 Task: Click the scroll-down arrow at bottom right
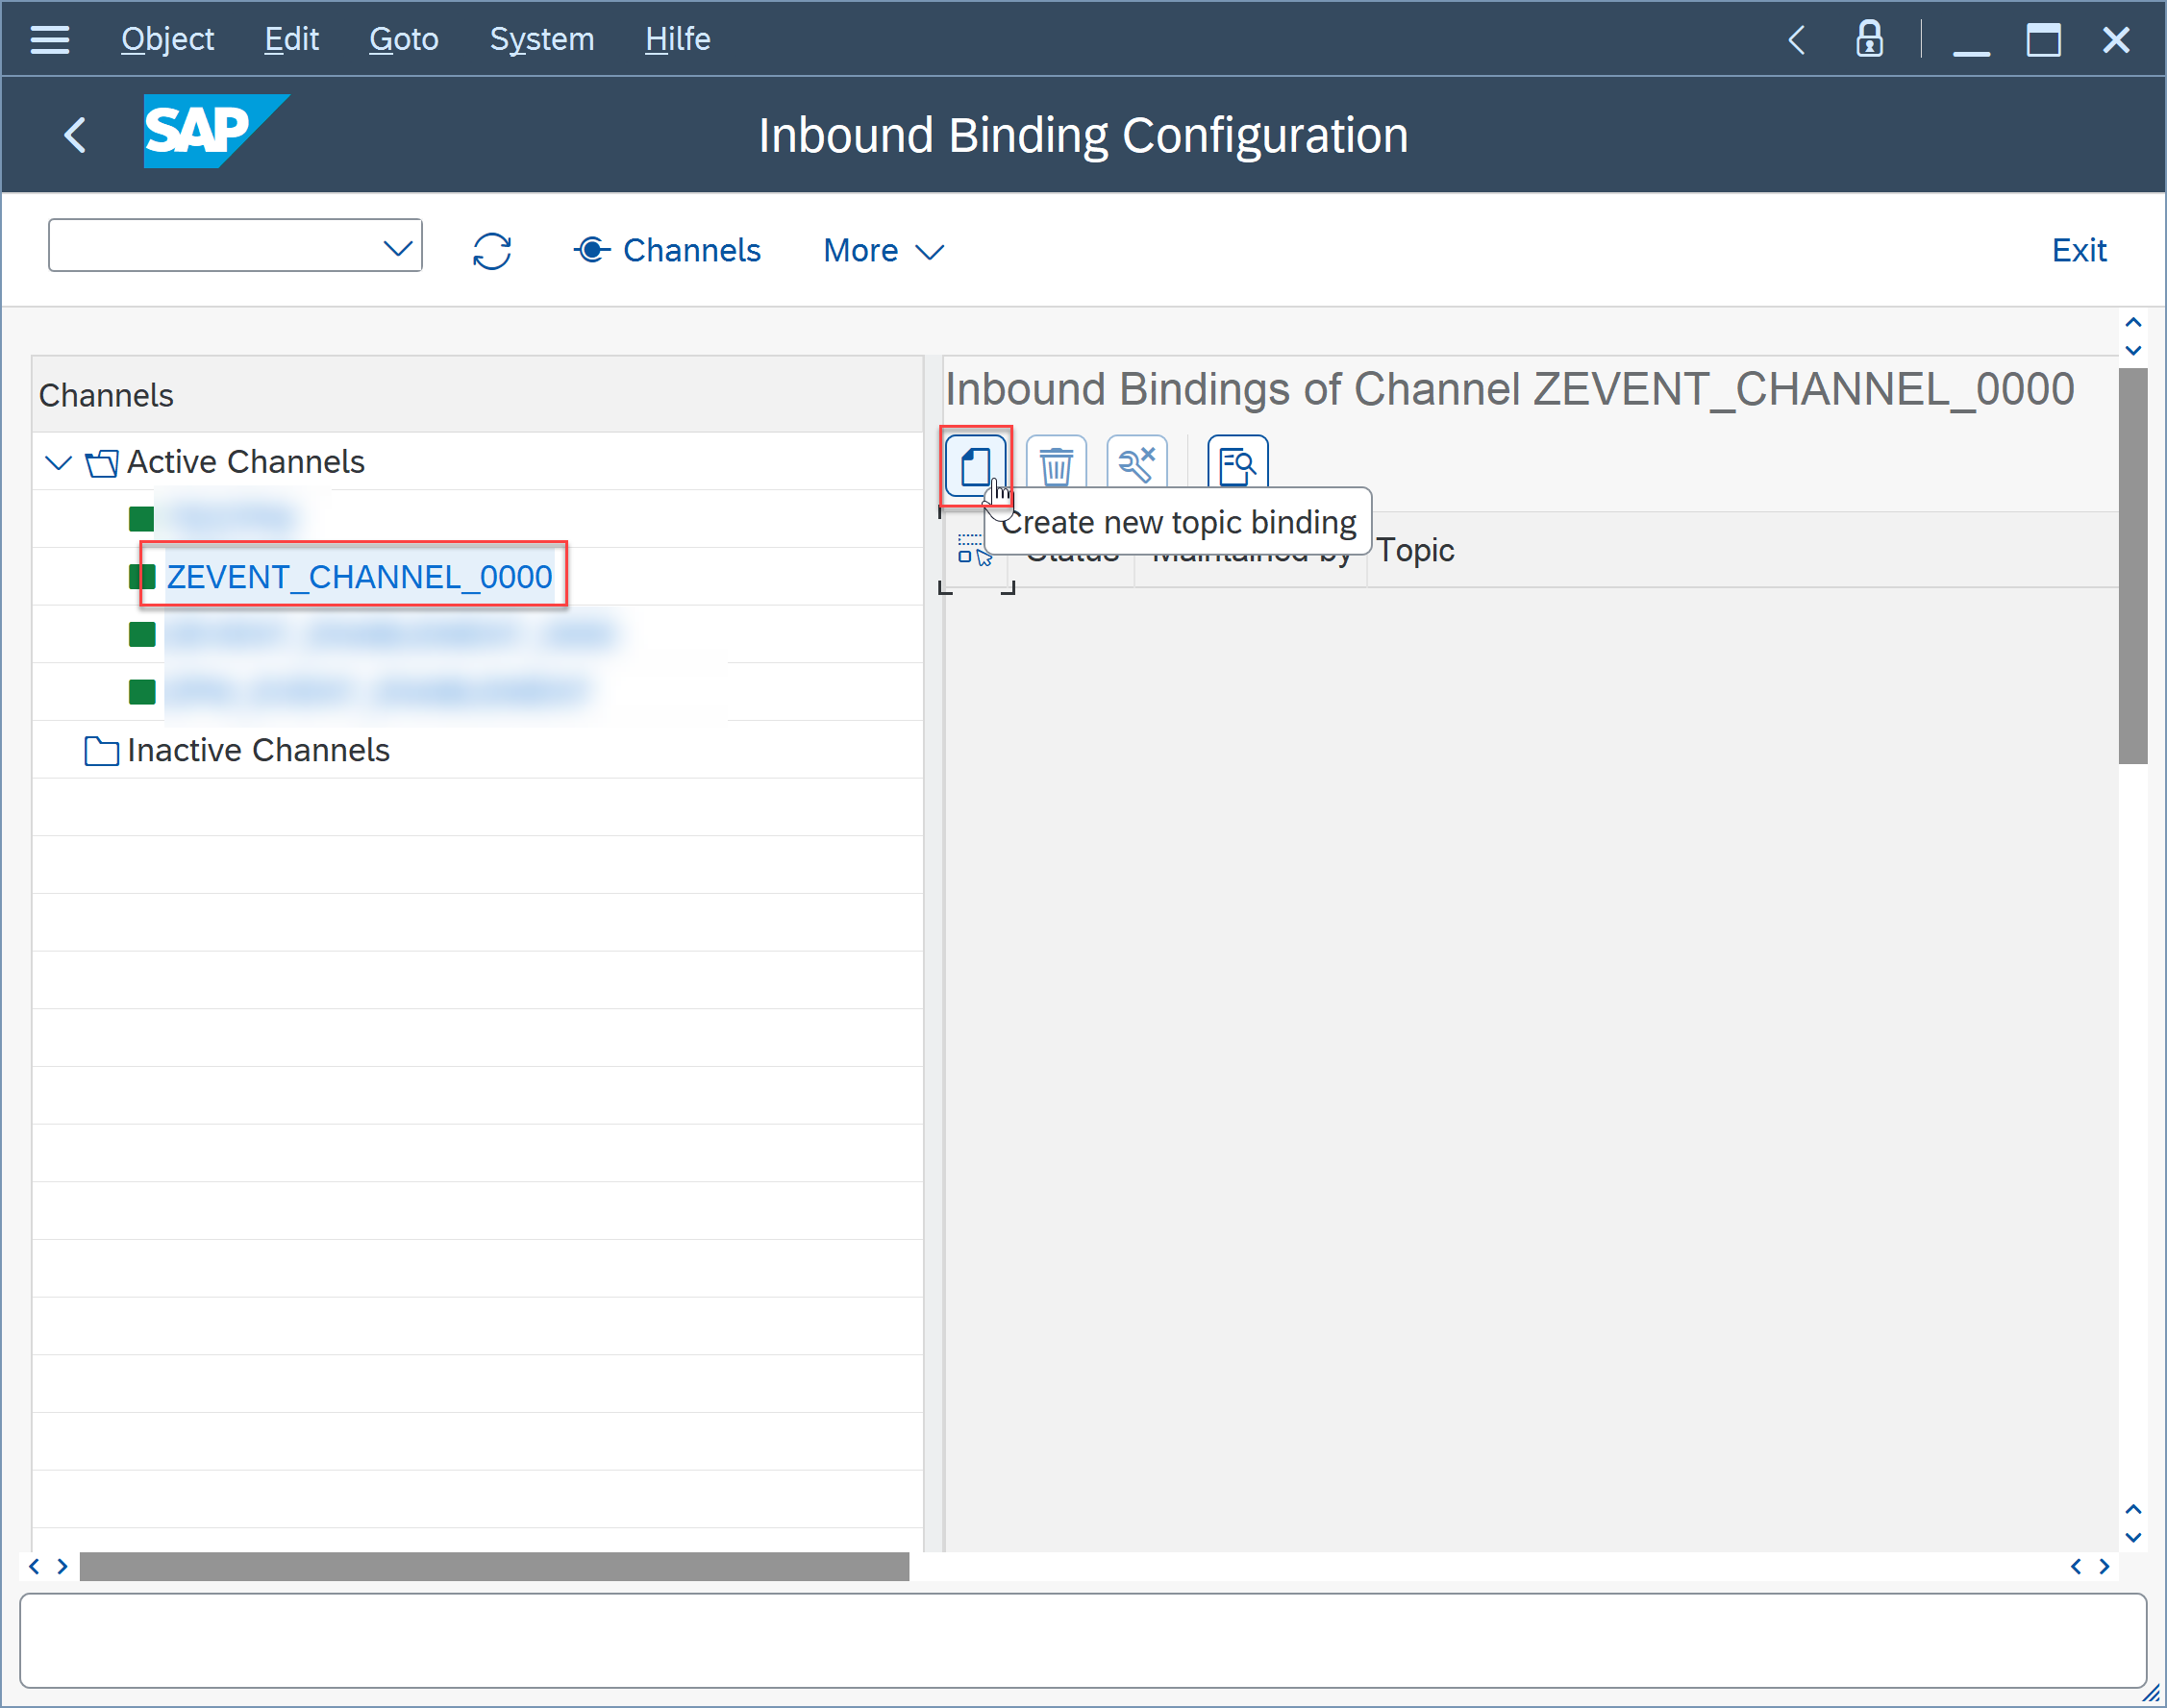tap(2132, 1537)
